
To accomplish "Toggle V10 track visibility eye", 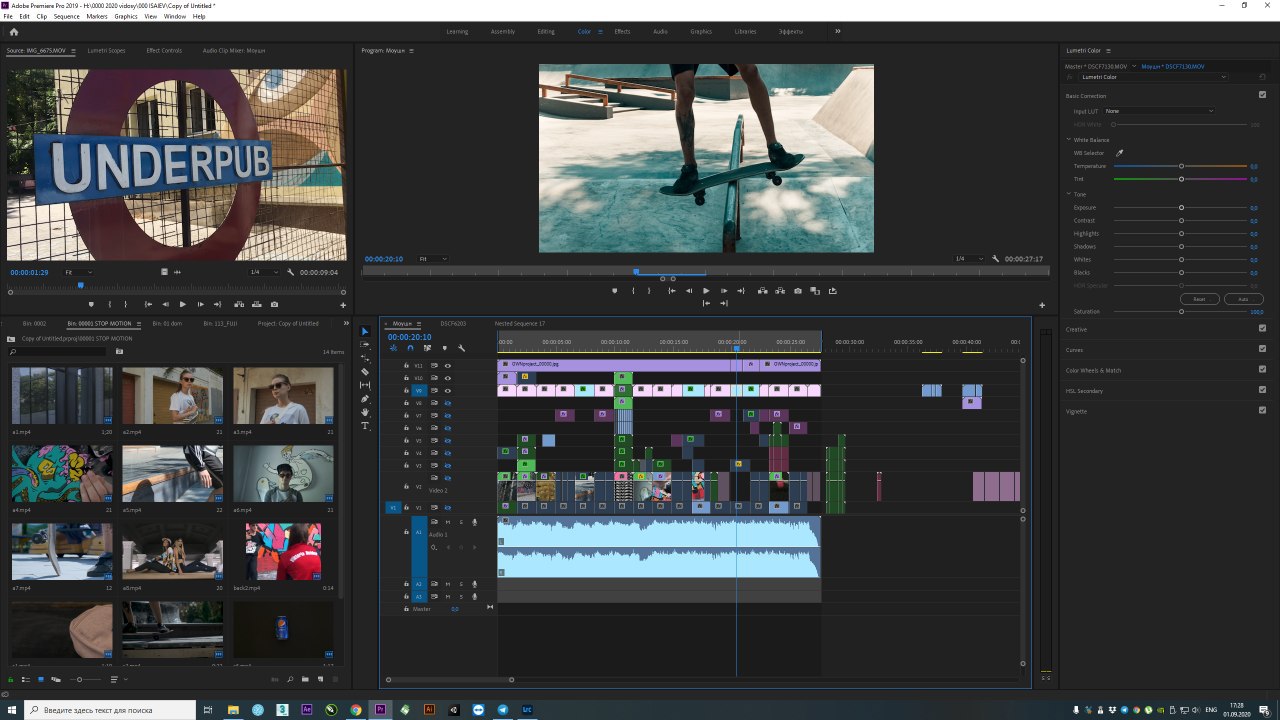I will [447, 378].
